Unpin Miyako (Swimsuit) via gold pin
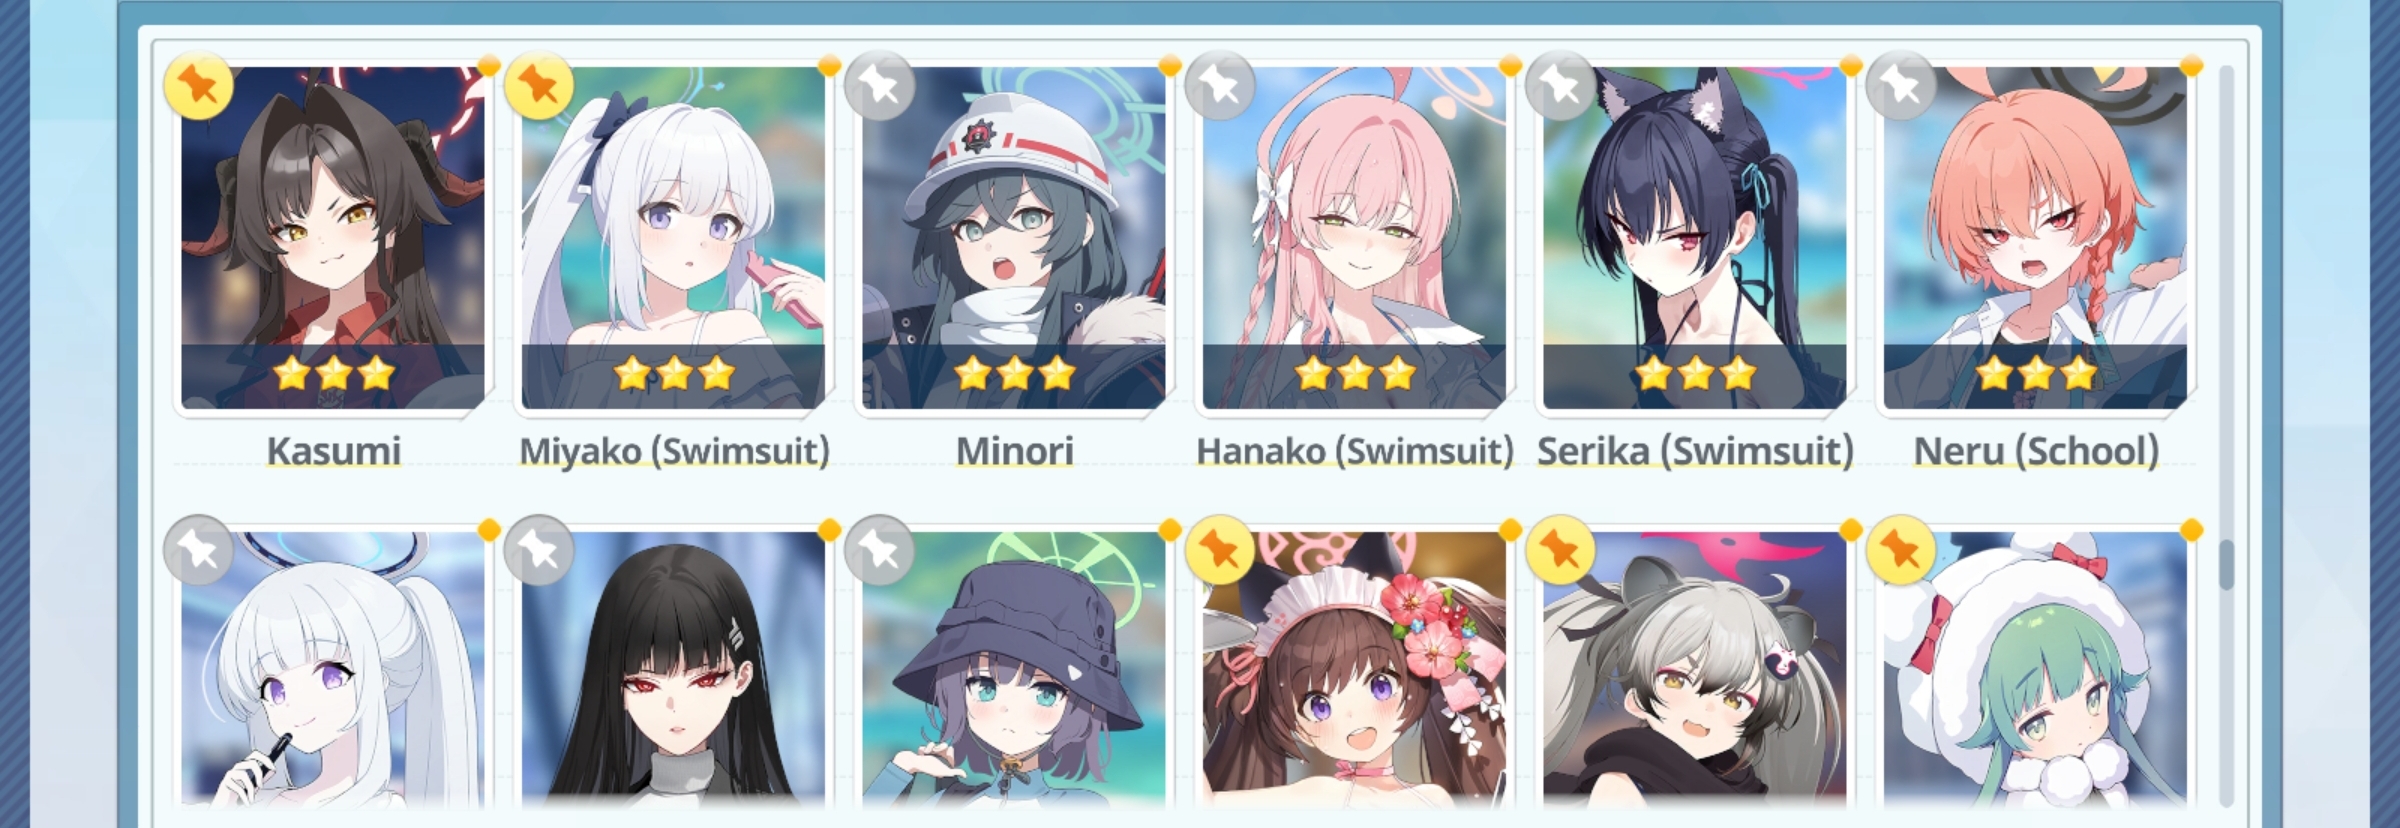The image size is (2400, 828). (x=539, y=85)
